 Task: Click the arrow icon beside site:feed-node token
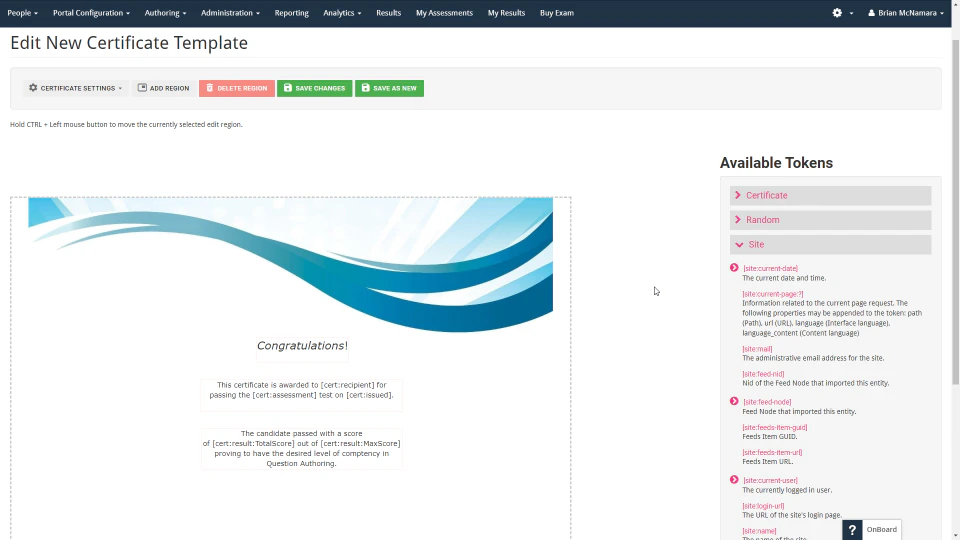pyautogui.click(x=734, y=401)
